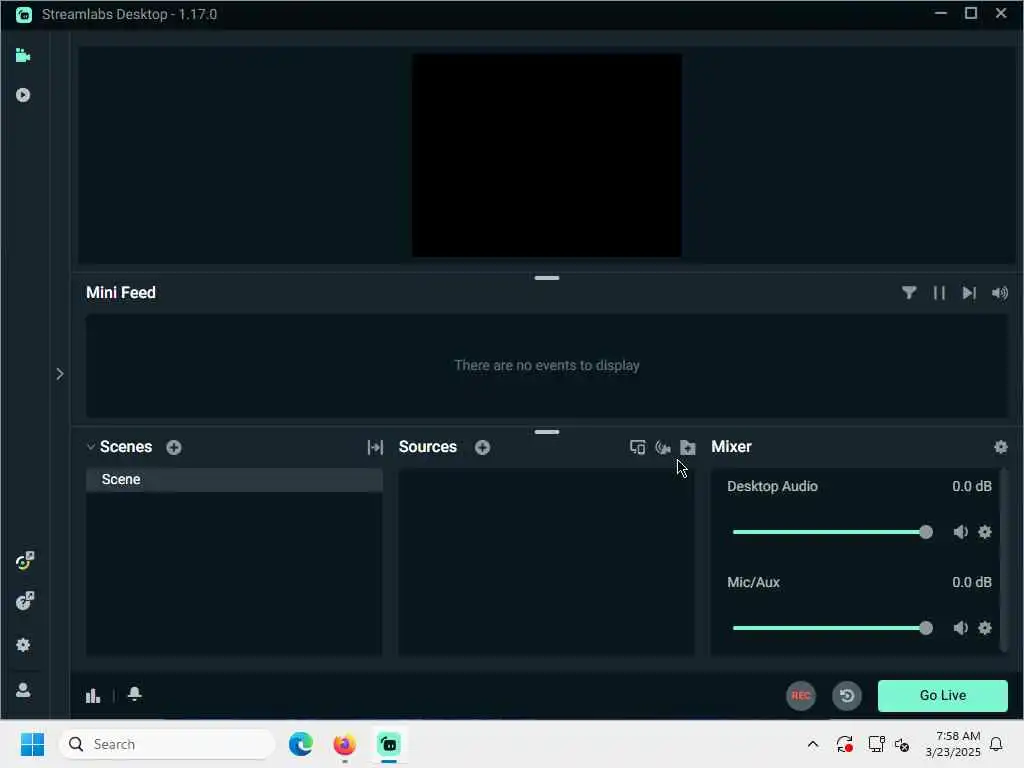The height and width of the screenshot is (768, 1024).
Task: Adjust the Mic/Aux volume slider
Action: [x=833, y=628]
